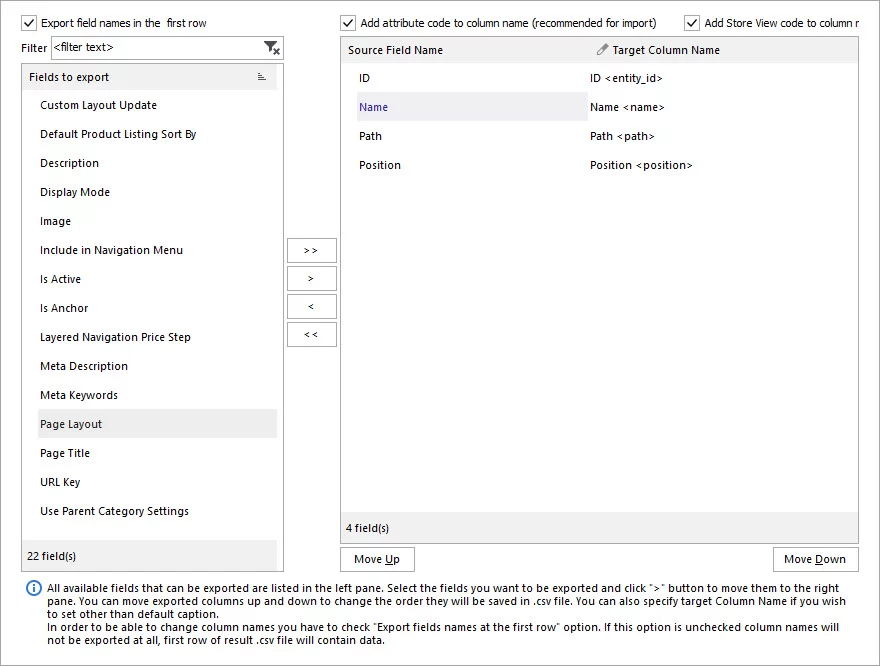Select the Name source field row

[x=472, y=107]
